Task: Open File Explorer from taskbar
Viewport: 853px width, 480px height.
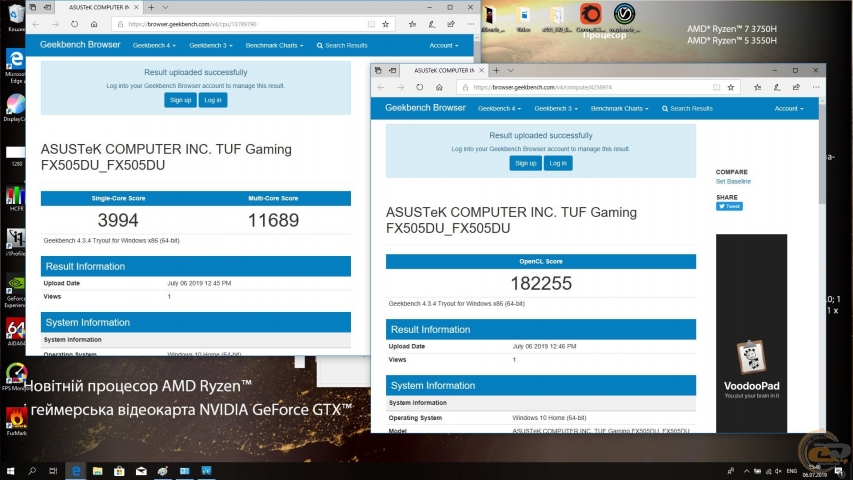Action: coord(97,471)
